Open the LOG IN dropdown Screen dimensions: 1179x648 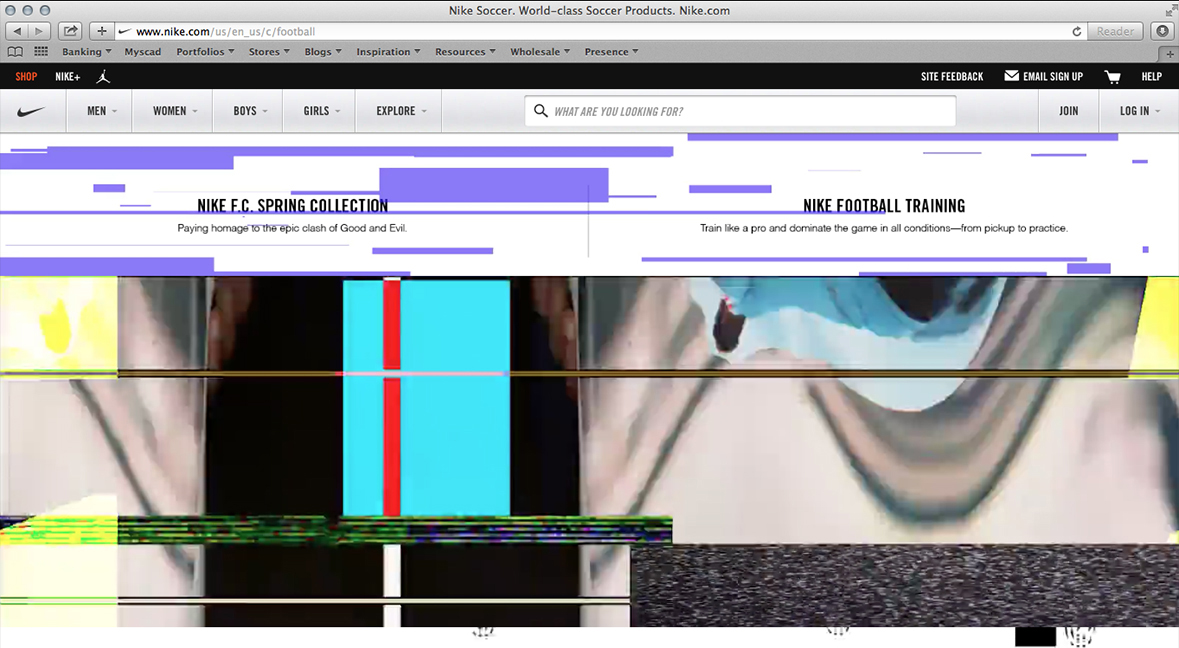1139,111
